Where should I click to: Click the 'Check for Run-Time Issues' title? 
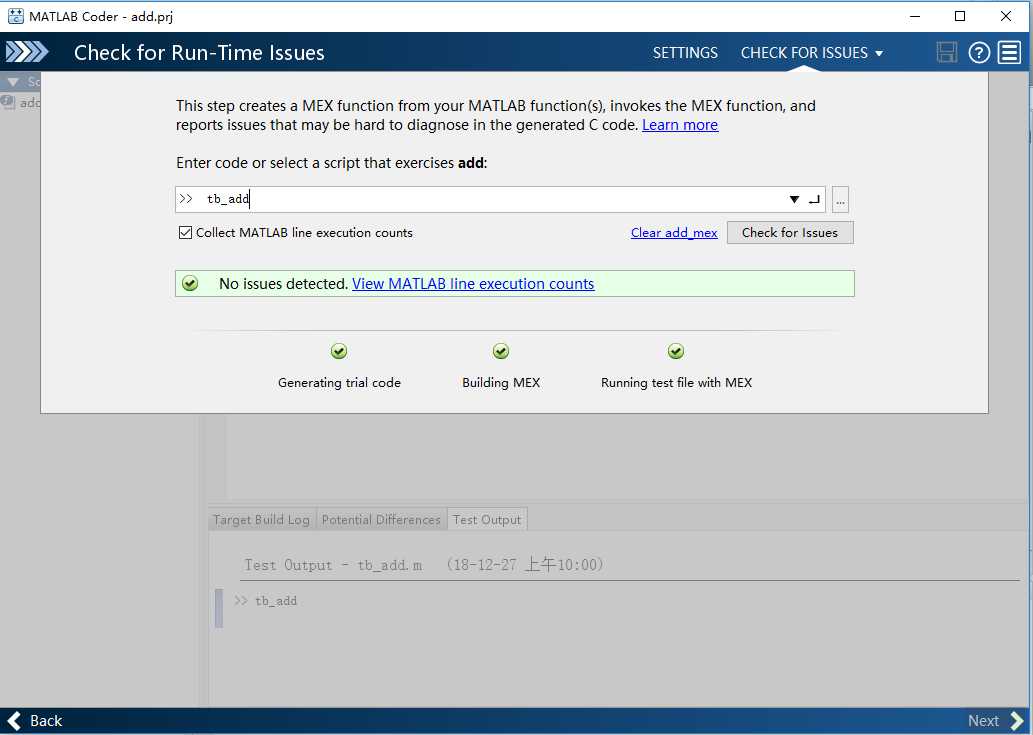(199, 53)
